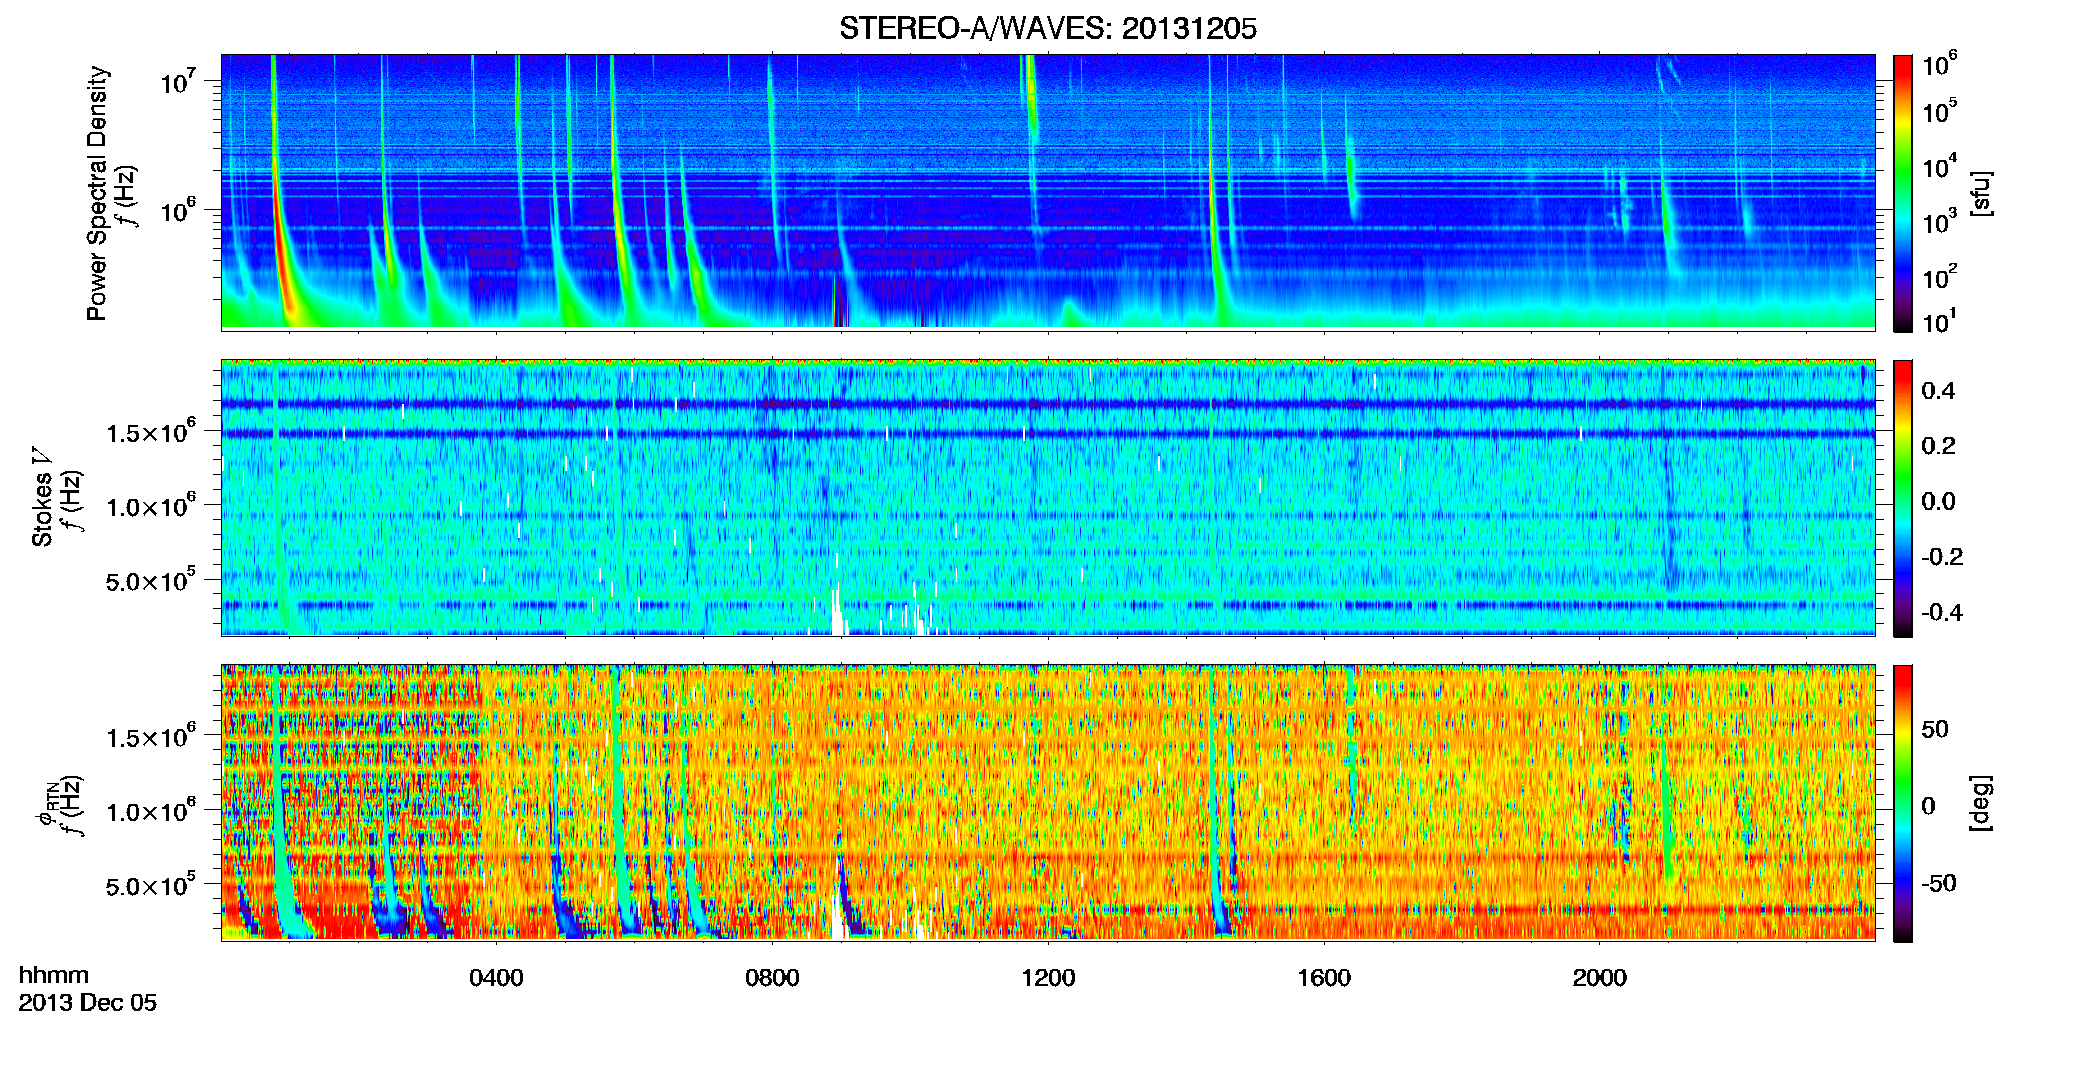The width and height of the screenshot is (2096, 1080).
Task: Click the phi RTN direction spectrogram panel
Action: pos(1048,802)
